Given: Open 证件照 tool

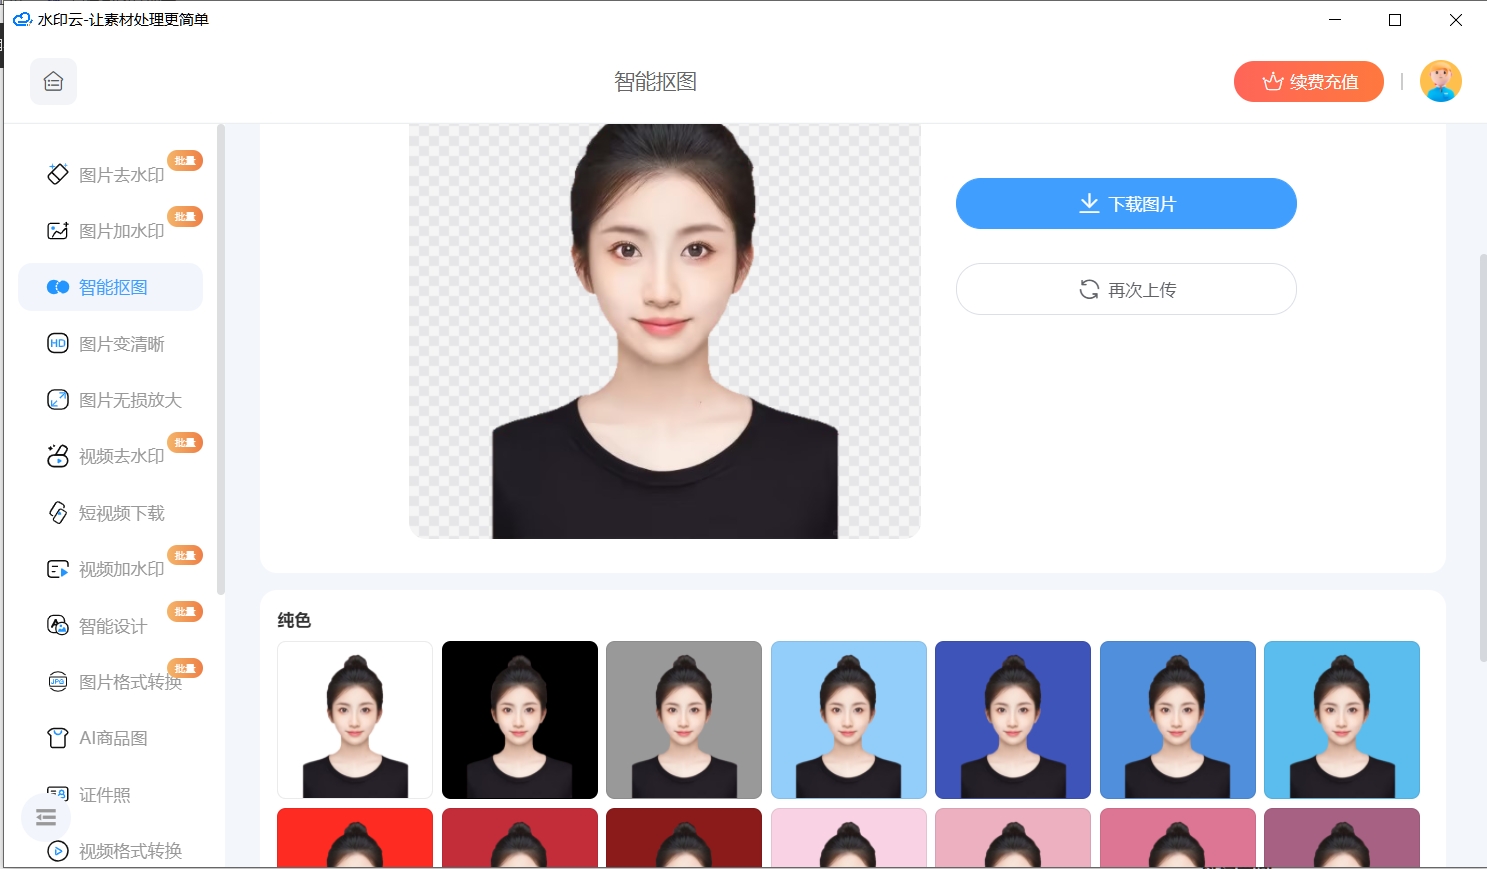Looking at the screenshot, I should pos(110,795).
